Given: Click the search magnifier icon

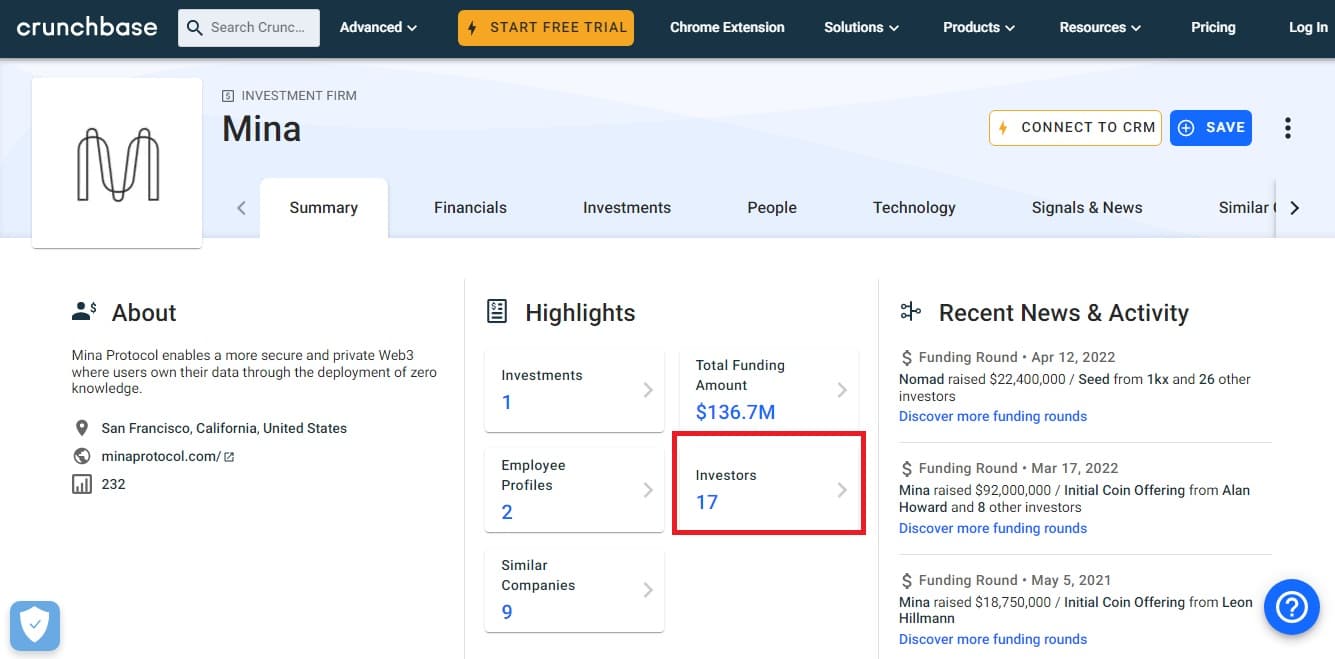Looking at the screenshot, I should tap(195, 28).
